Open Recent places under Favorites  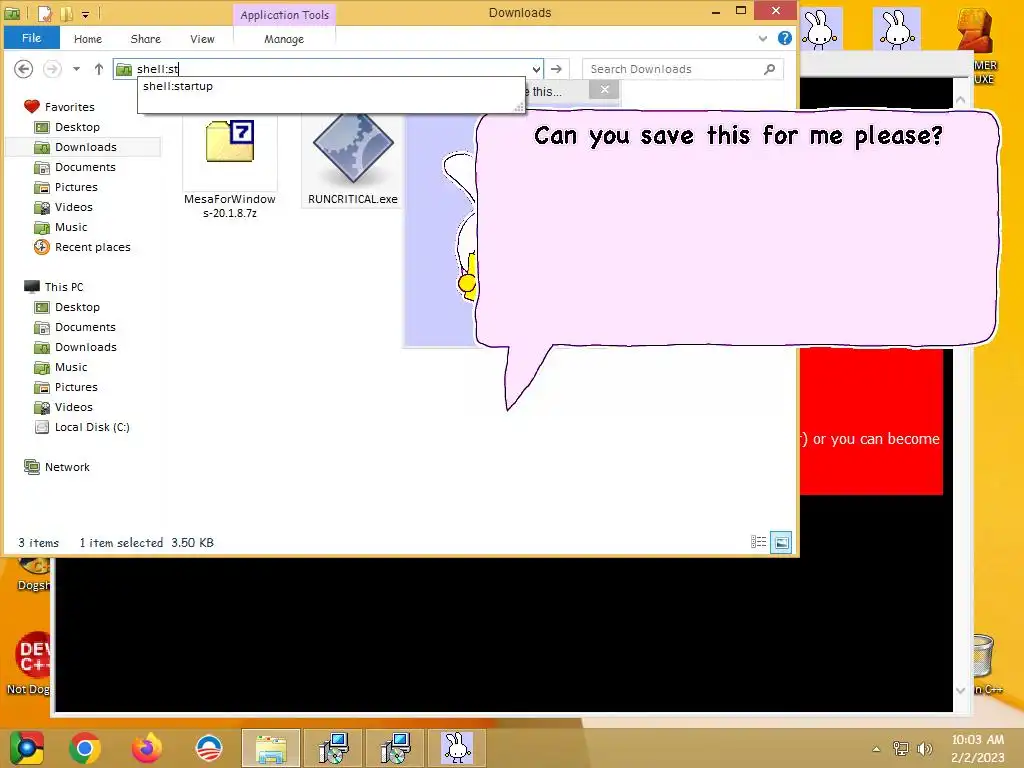click(x=92, y=247)
